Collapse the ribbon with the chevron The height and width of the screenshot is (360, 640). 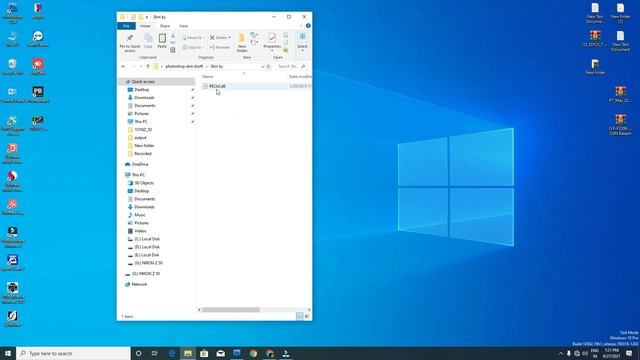point(301,26)
